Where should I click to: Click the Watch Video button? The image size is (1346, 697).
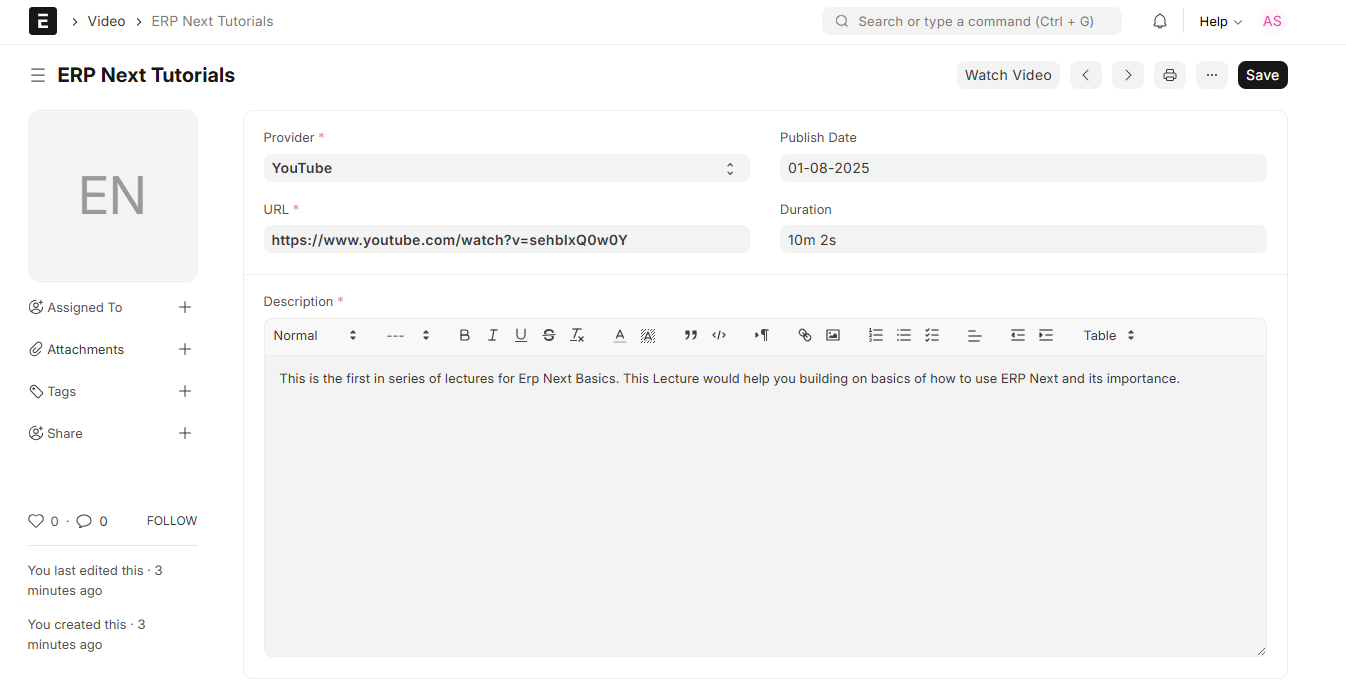[1008, 75]
